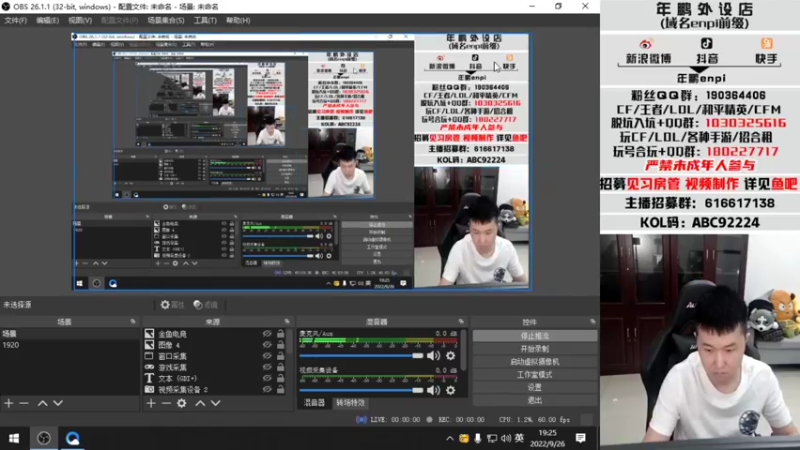Open the 场景集合(S) menu
Viewport: 800px width, 450px height.
[x=166, y=20]
